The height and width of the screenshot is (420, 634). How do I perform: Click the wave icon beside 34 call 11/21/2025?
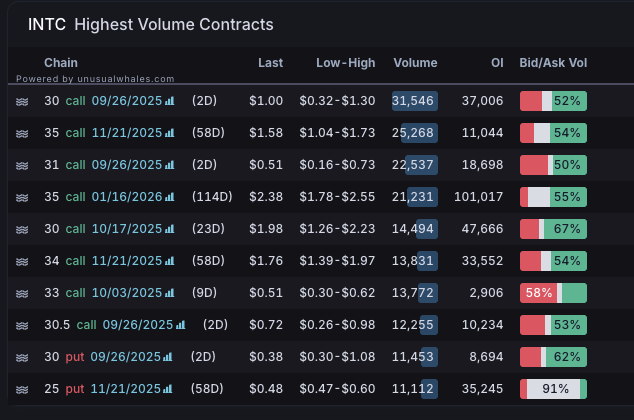22,261
